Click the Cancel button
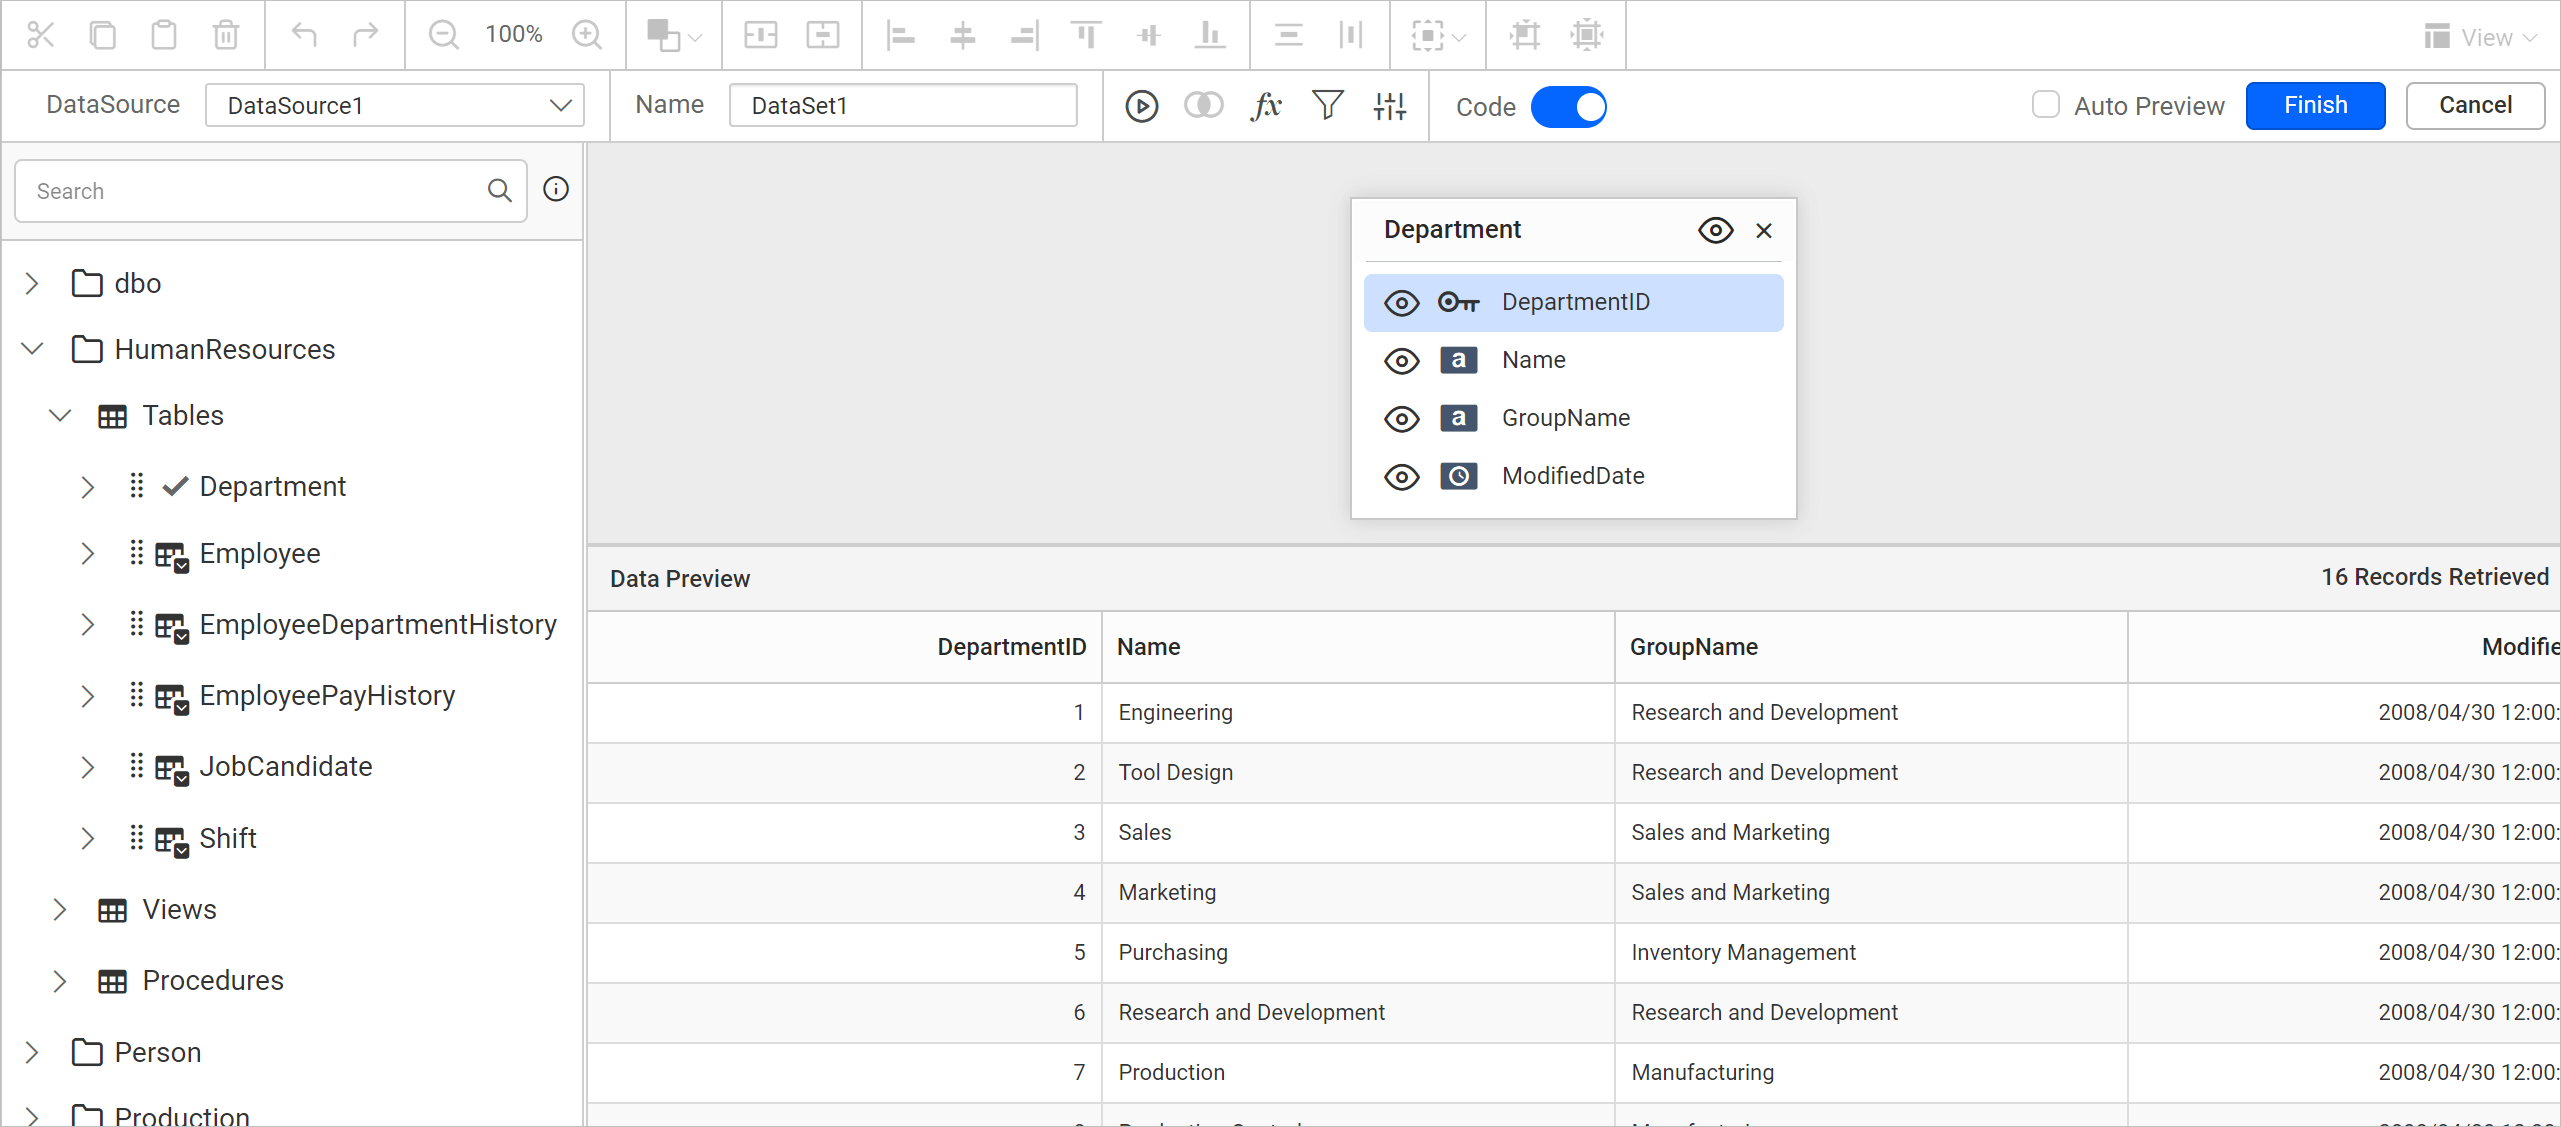Screen dimensions: 2561x1127 pos(2474,106)
